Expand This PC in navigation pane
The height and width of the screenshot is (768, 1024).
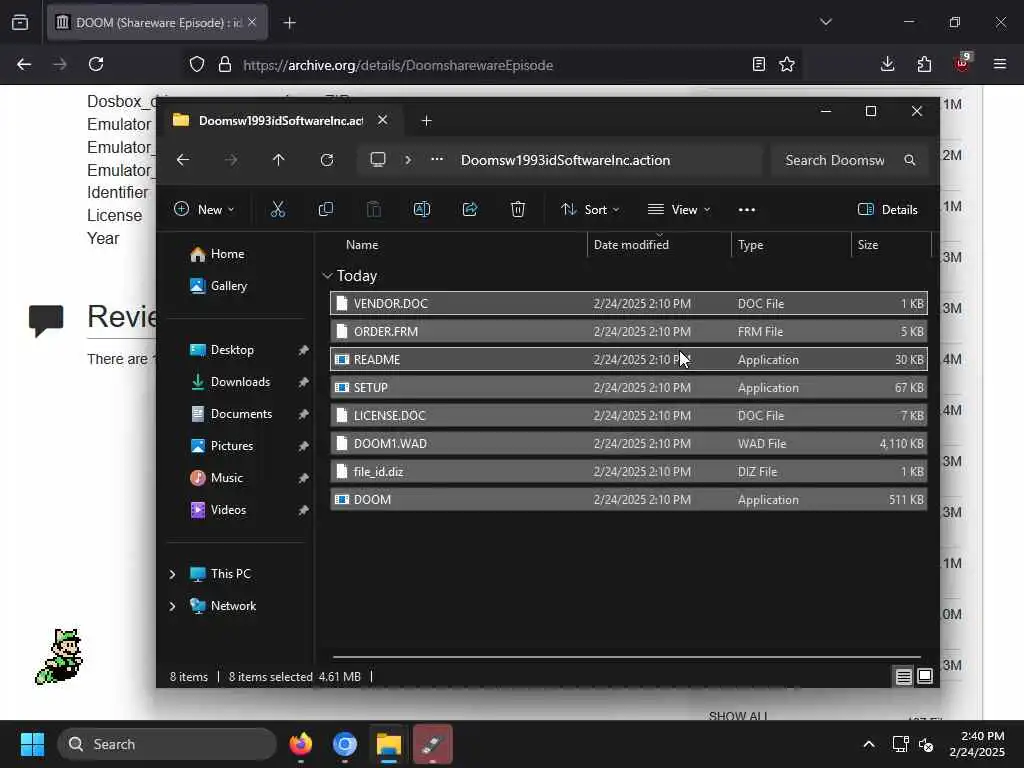pos(172,574)
